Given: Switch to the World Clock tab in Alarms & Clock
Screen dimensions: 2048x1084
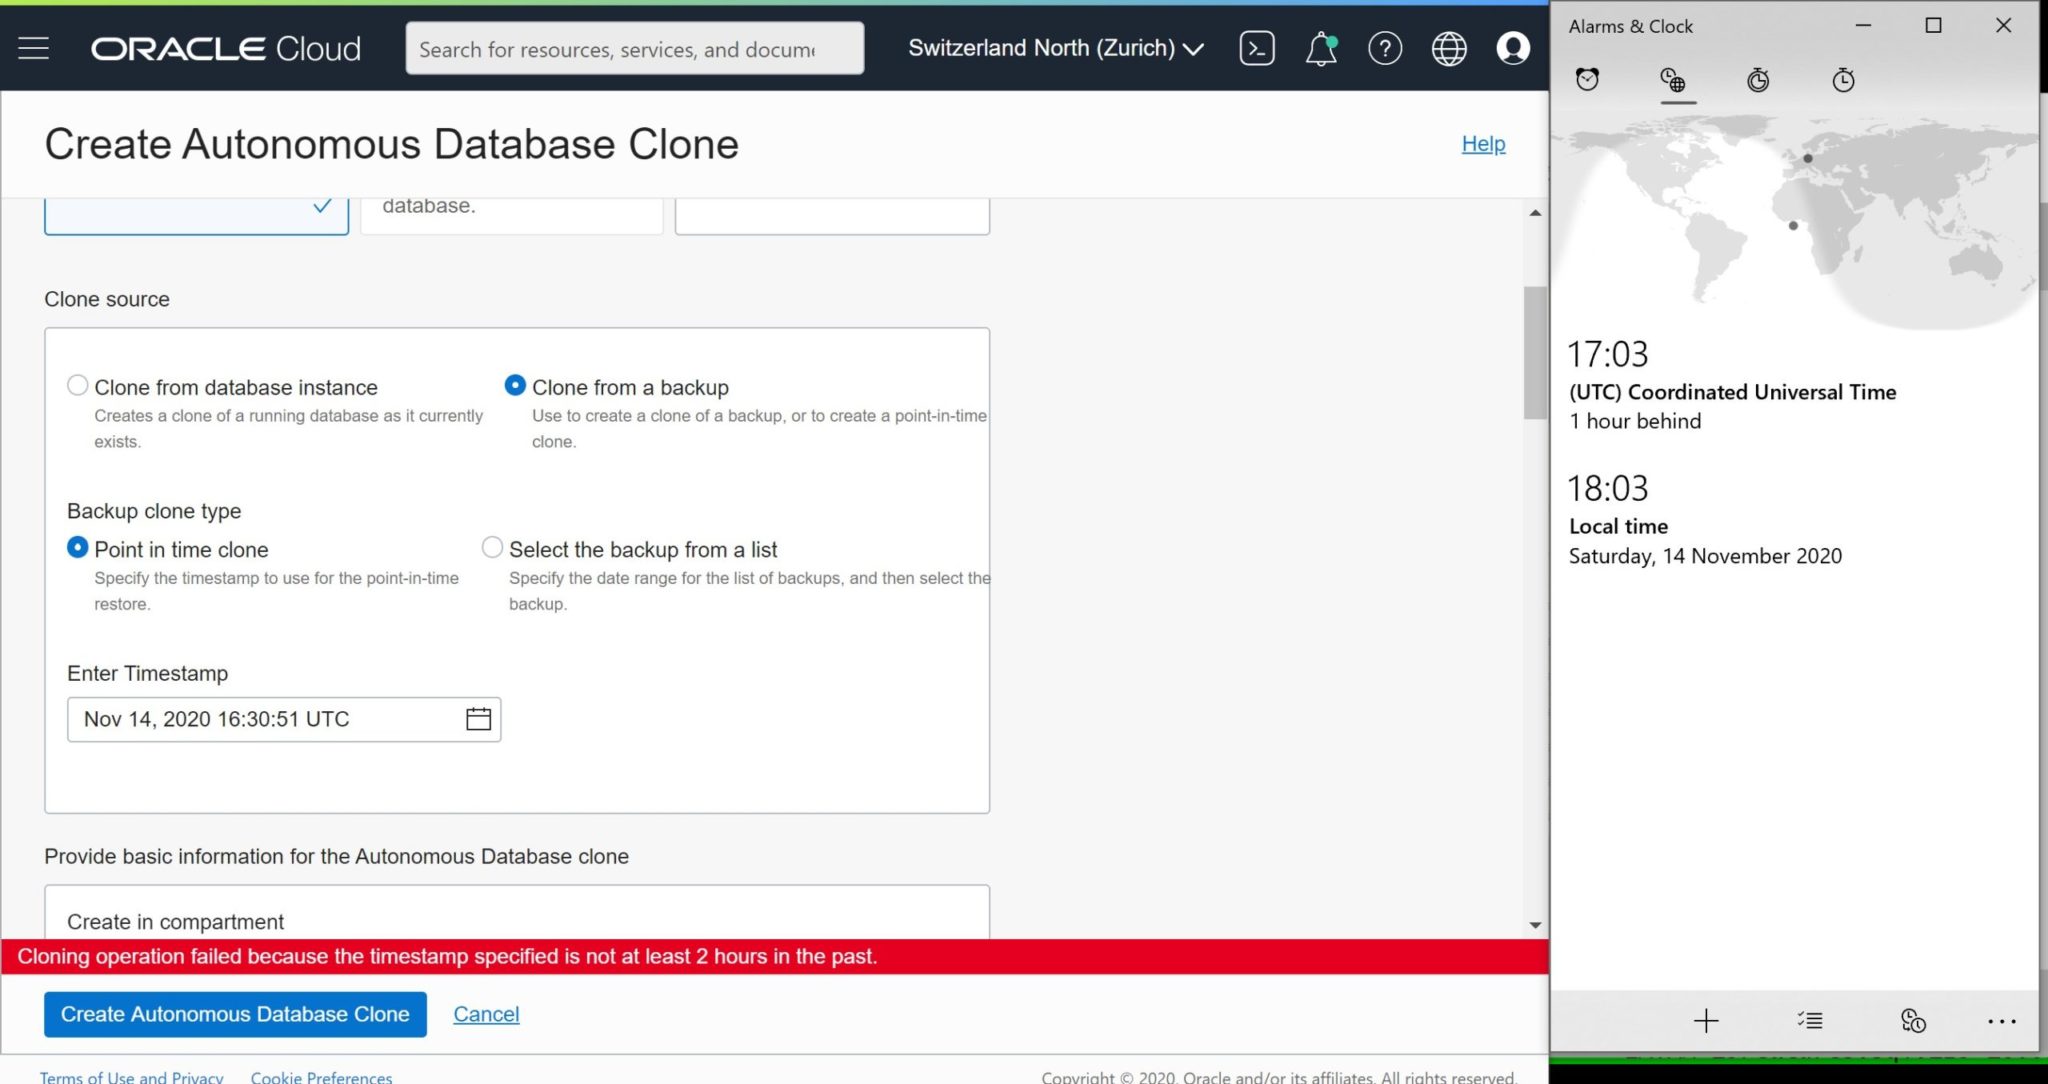Looking at the screenshot, I should [x=1673, y=80].
